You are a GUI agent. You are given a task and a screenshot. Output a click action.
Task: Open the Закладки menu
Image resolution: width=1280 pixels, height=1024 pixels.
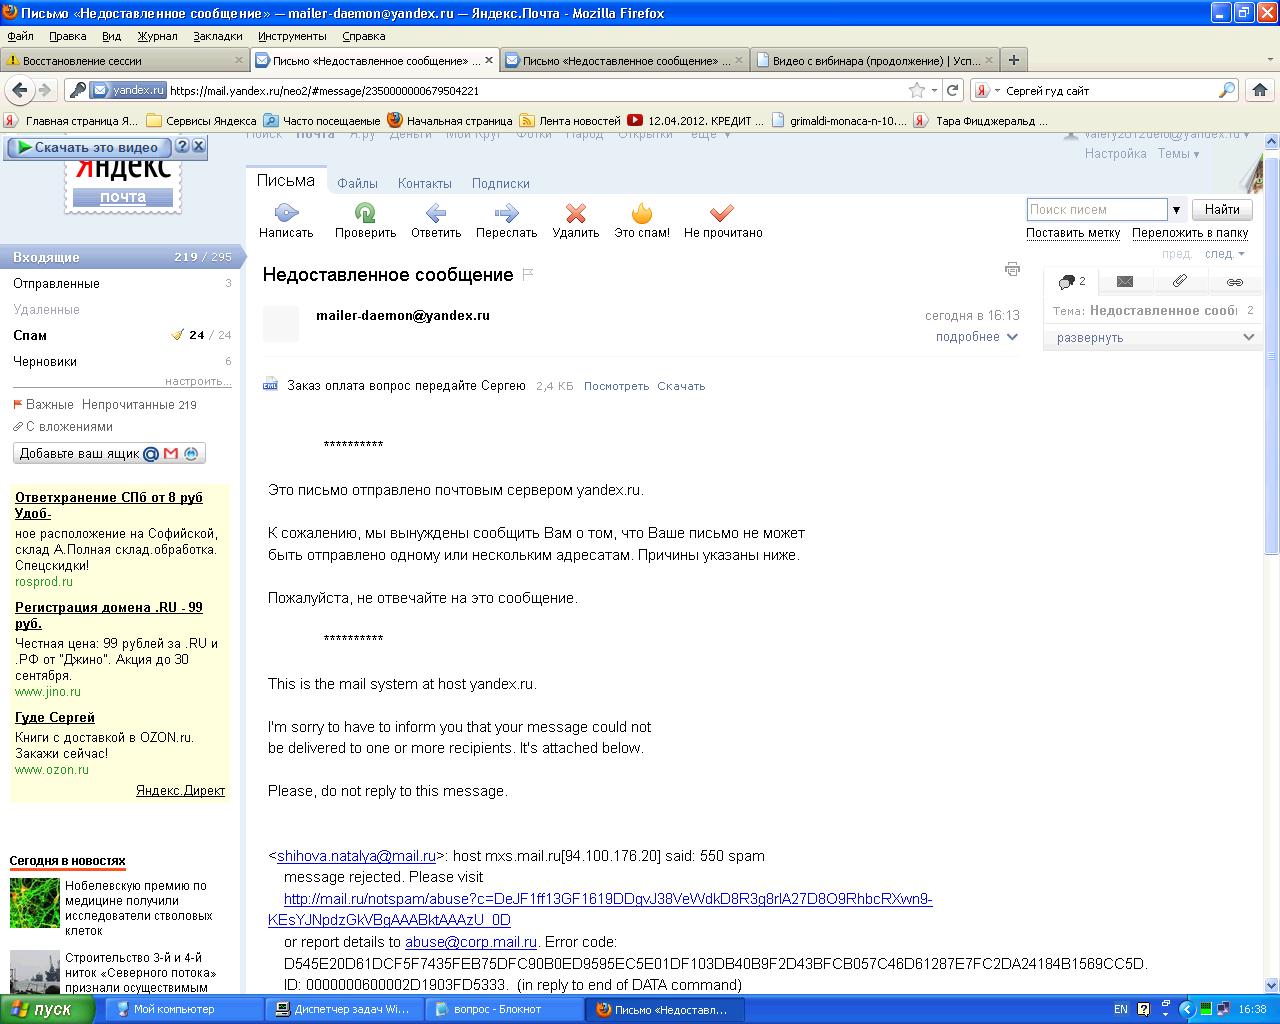click(218, 36)
